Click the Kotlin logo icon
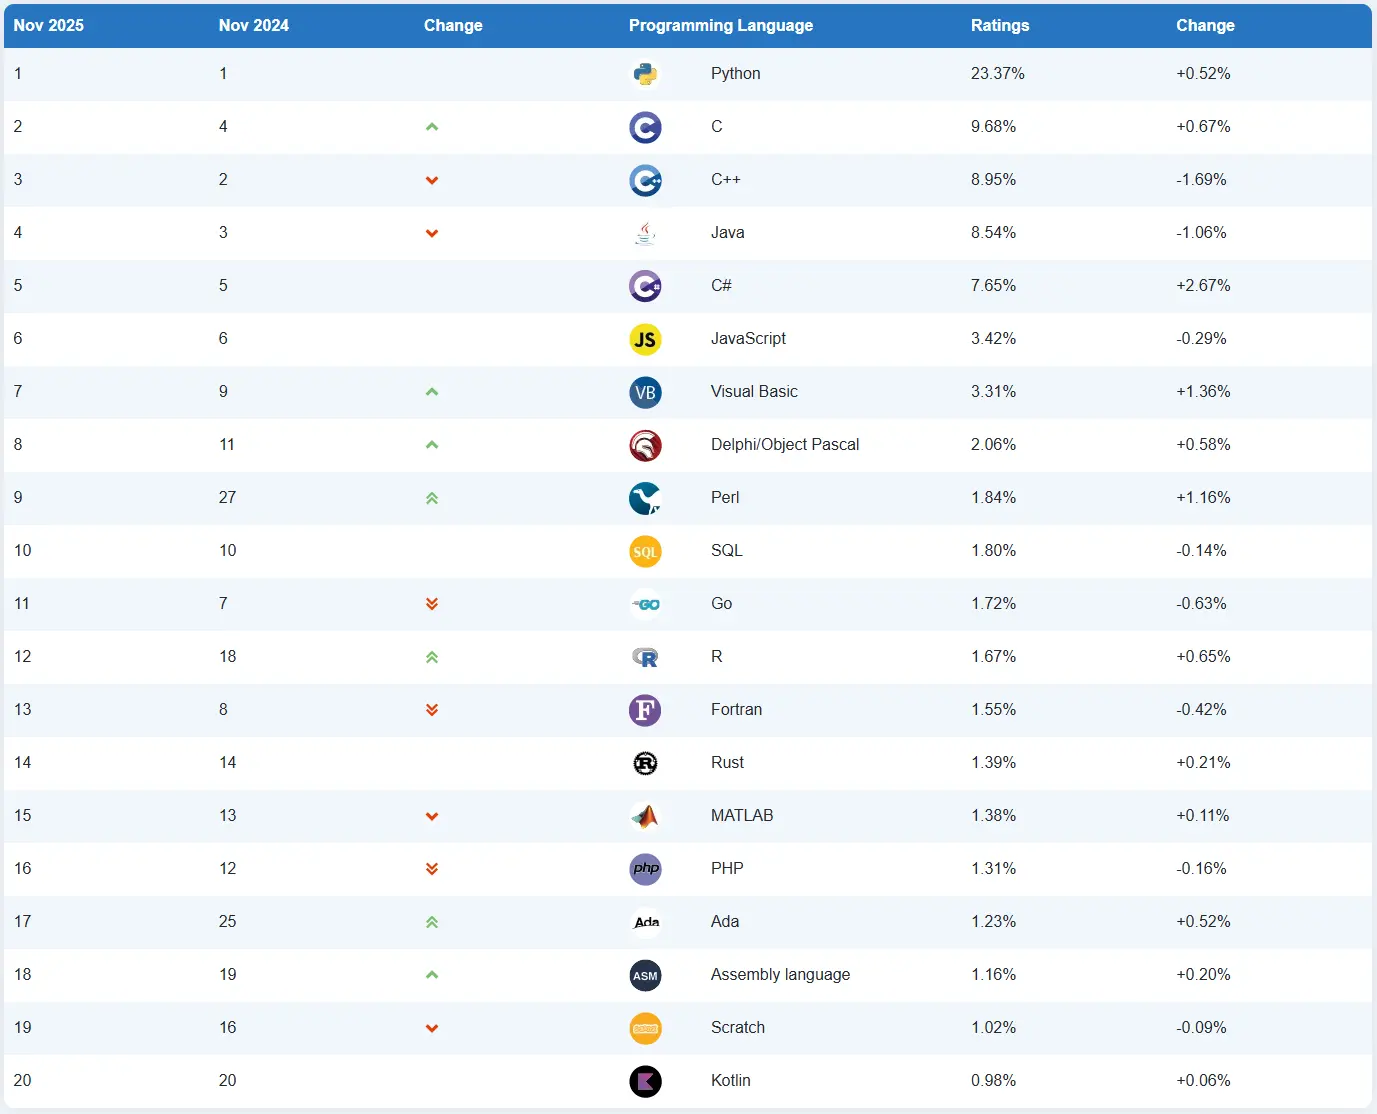Image resolution: width=1377 pixels, height=1114 pixels. 645,1081
